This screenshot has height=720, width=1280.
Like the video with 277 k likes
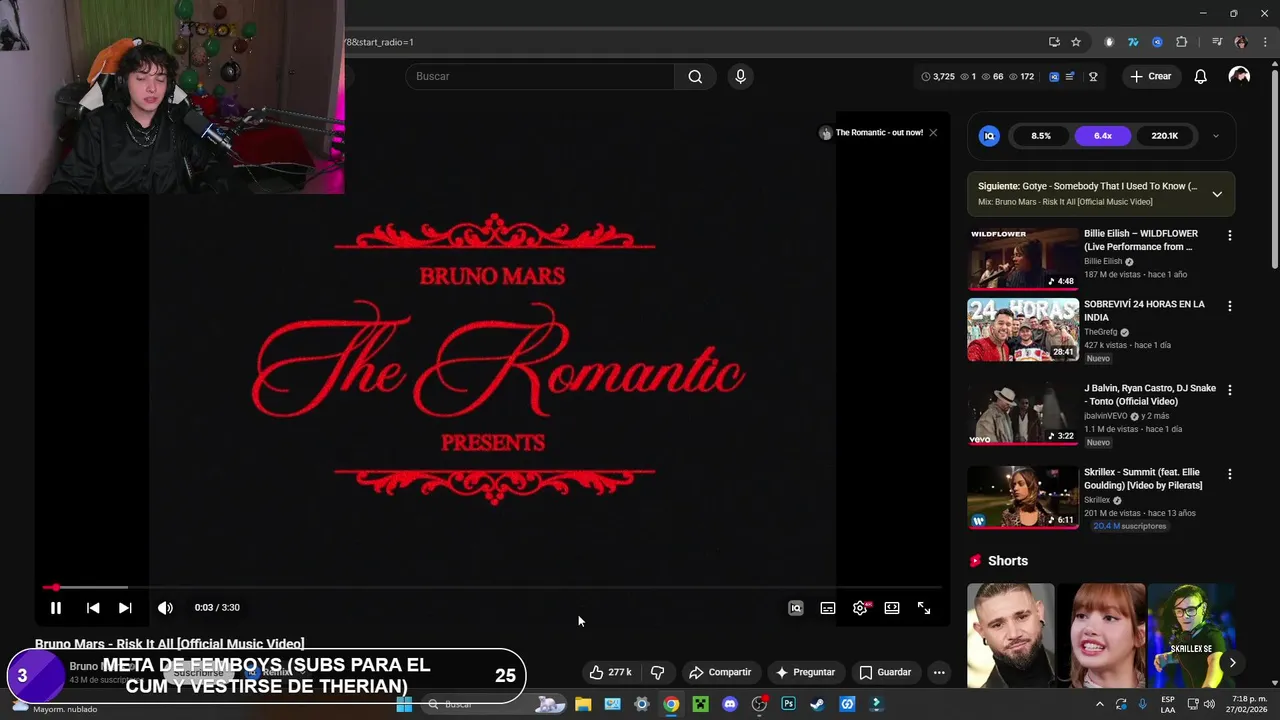[x=610, y=672]
